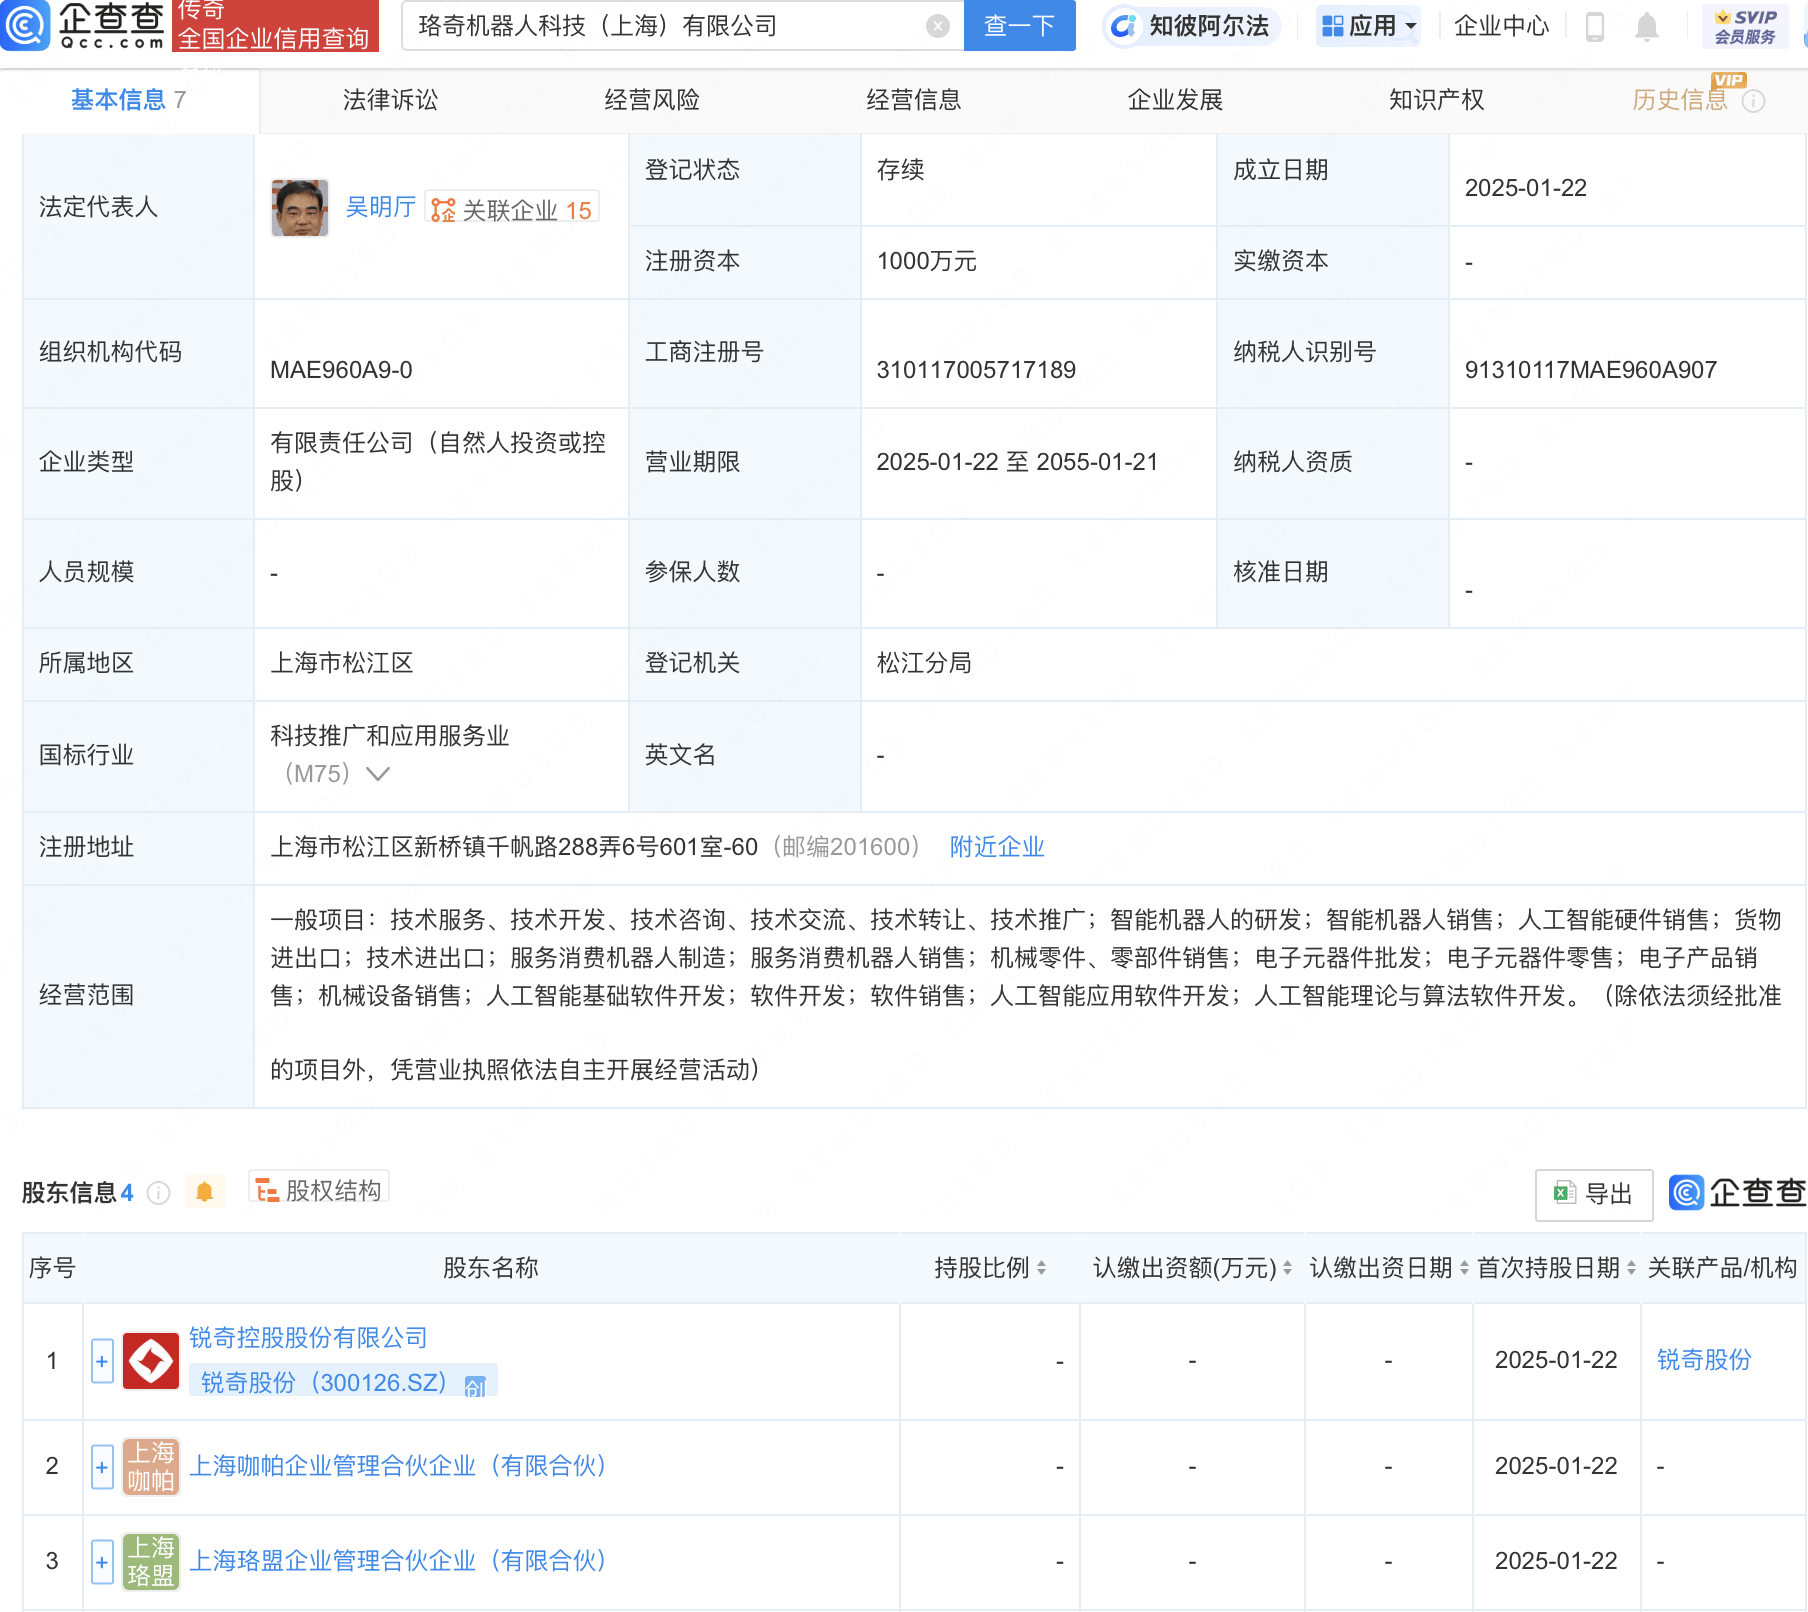Viewport: 1808px width, 1612px height.
Task: Click the 吴明厅 legal representative link
Action: tap(381, 208)
